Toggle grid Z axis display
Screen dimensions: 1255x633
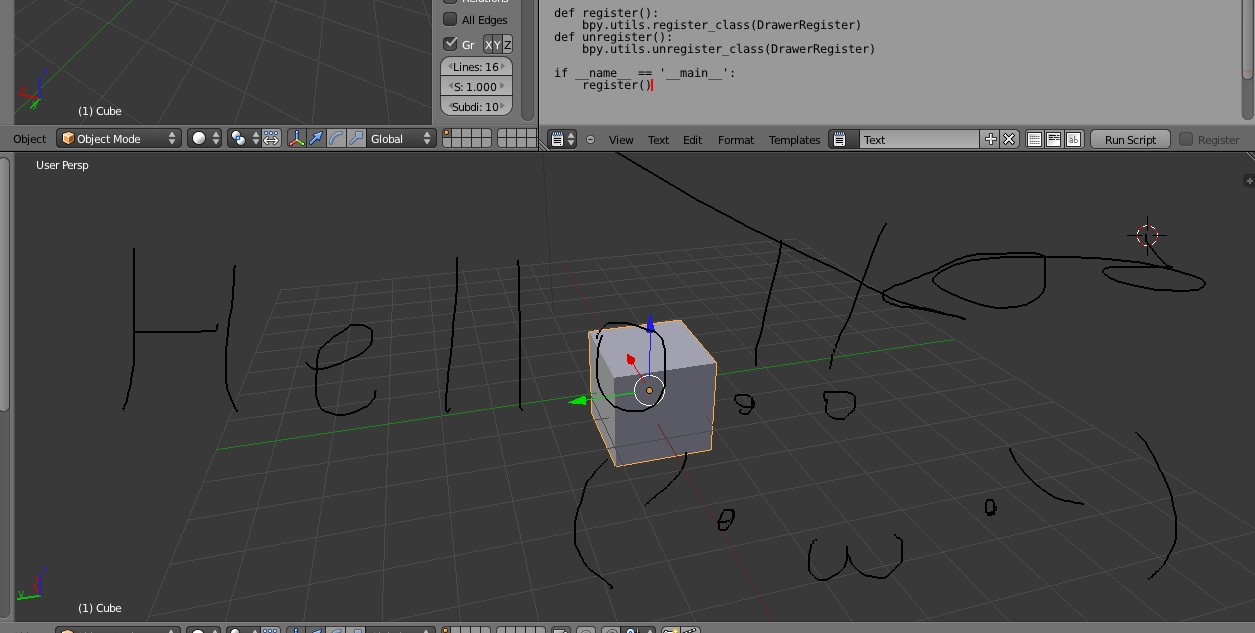click(507, 45)
